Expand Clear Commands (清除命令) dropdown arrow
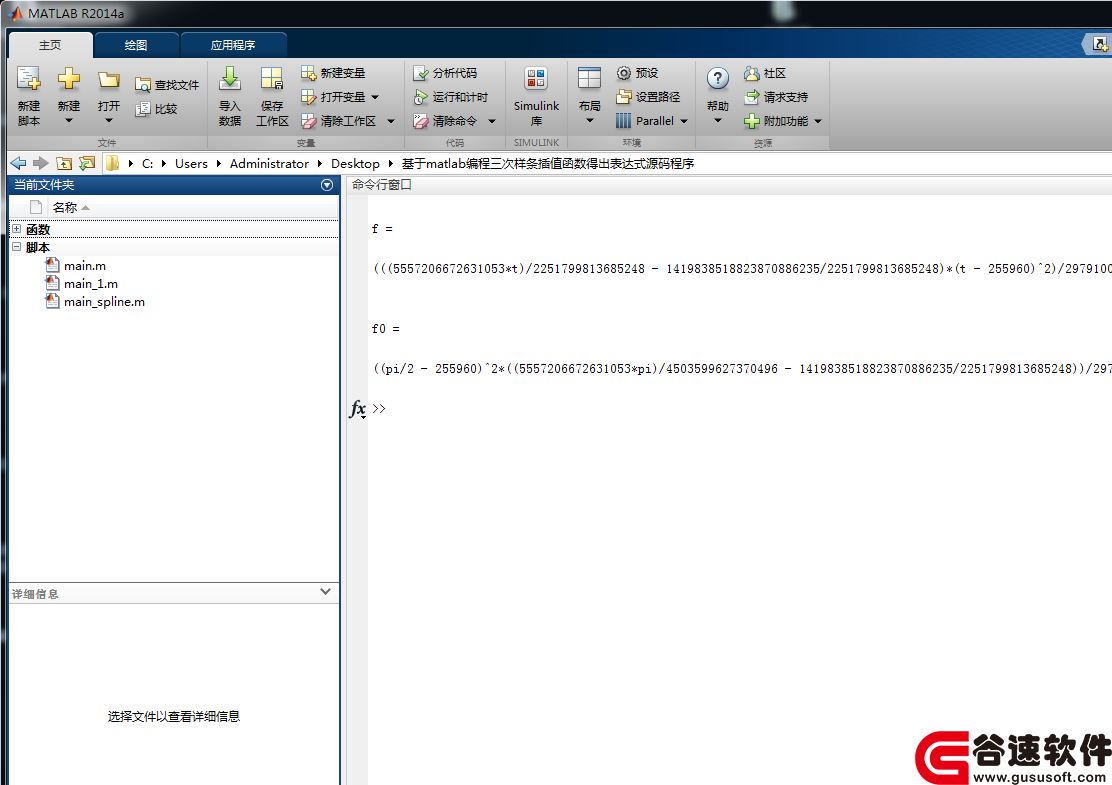The width and height of the screenshot is (1112, 785). click(x=491, y=121)
